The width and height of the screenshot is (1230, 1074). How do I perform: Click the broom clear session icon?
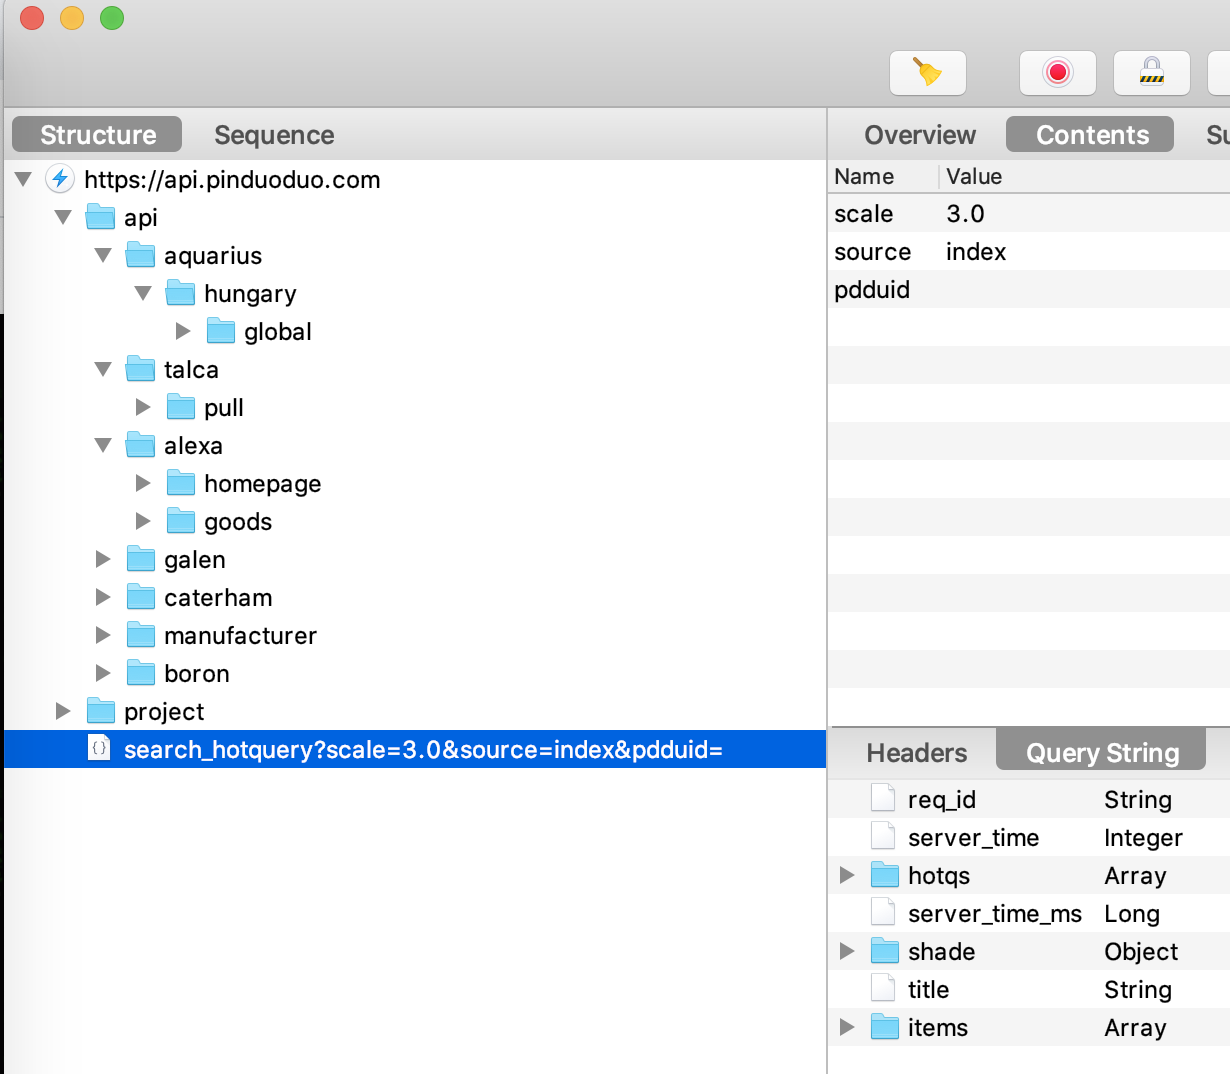pyautogui.click(x=928, y=72)
